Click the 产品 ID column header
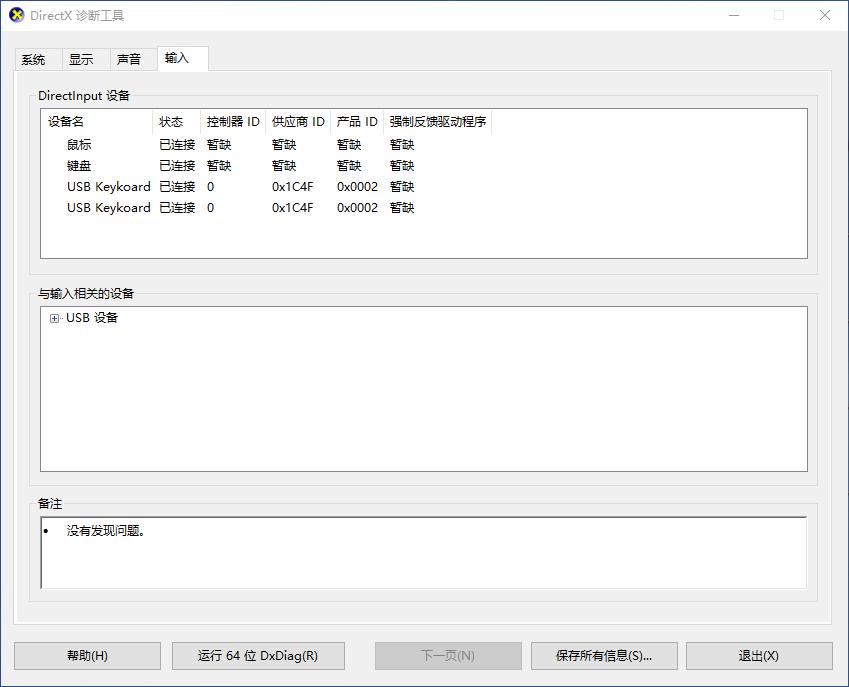The image size is (849, 687). (357, 122)
